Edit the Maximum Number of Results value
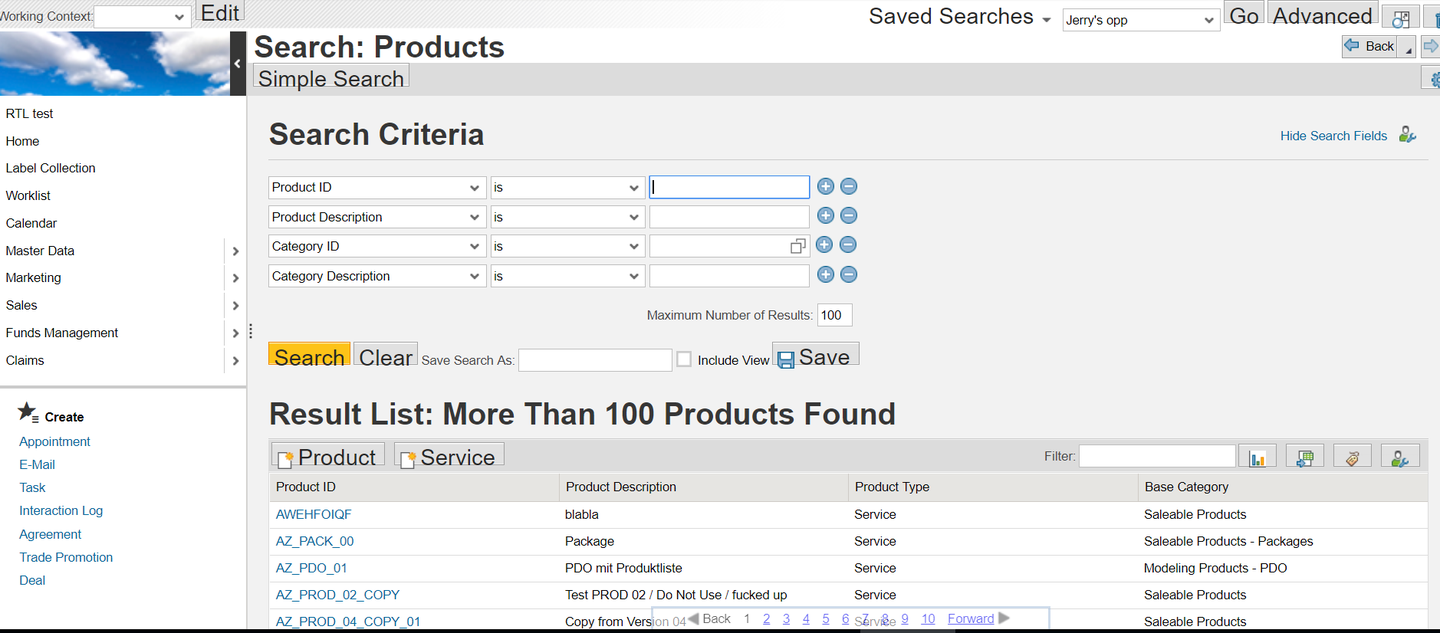This screenshot has height=633, width=1440. pyautogui.click(x=834, y=314)
